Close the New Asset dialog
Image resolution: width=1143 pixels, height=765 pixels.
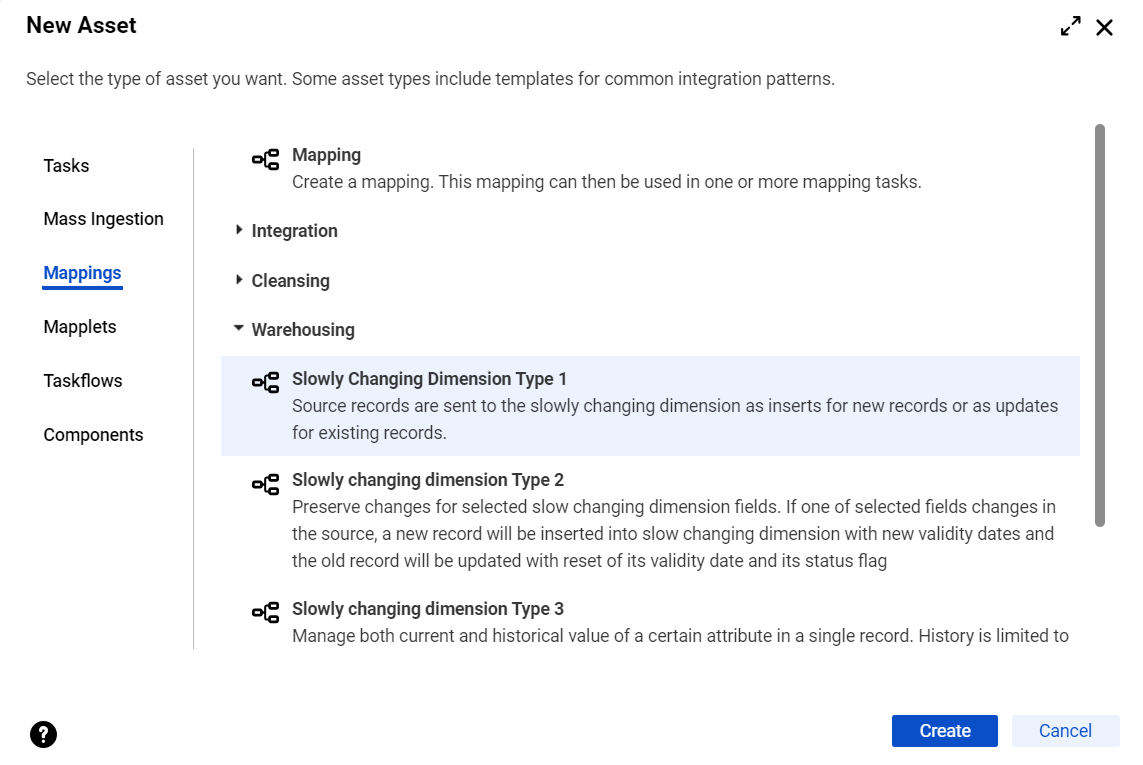pyautogui.click(x=1104, y=28)
